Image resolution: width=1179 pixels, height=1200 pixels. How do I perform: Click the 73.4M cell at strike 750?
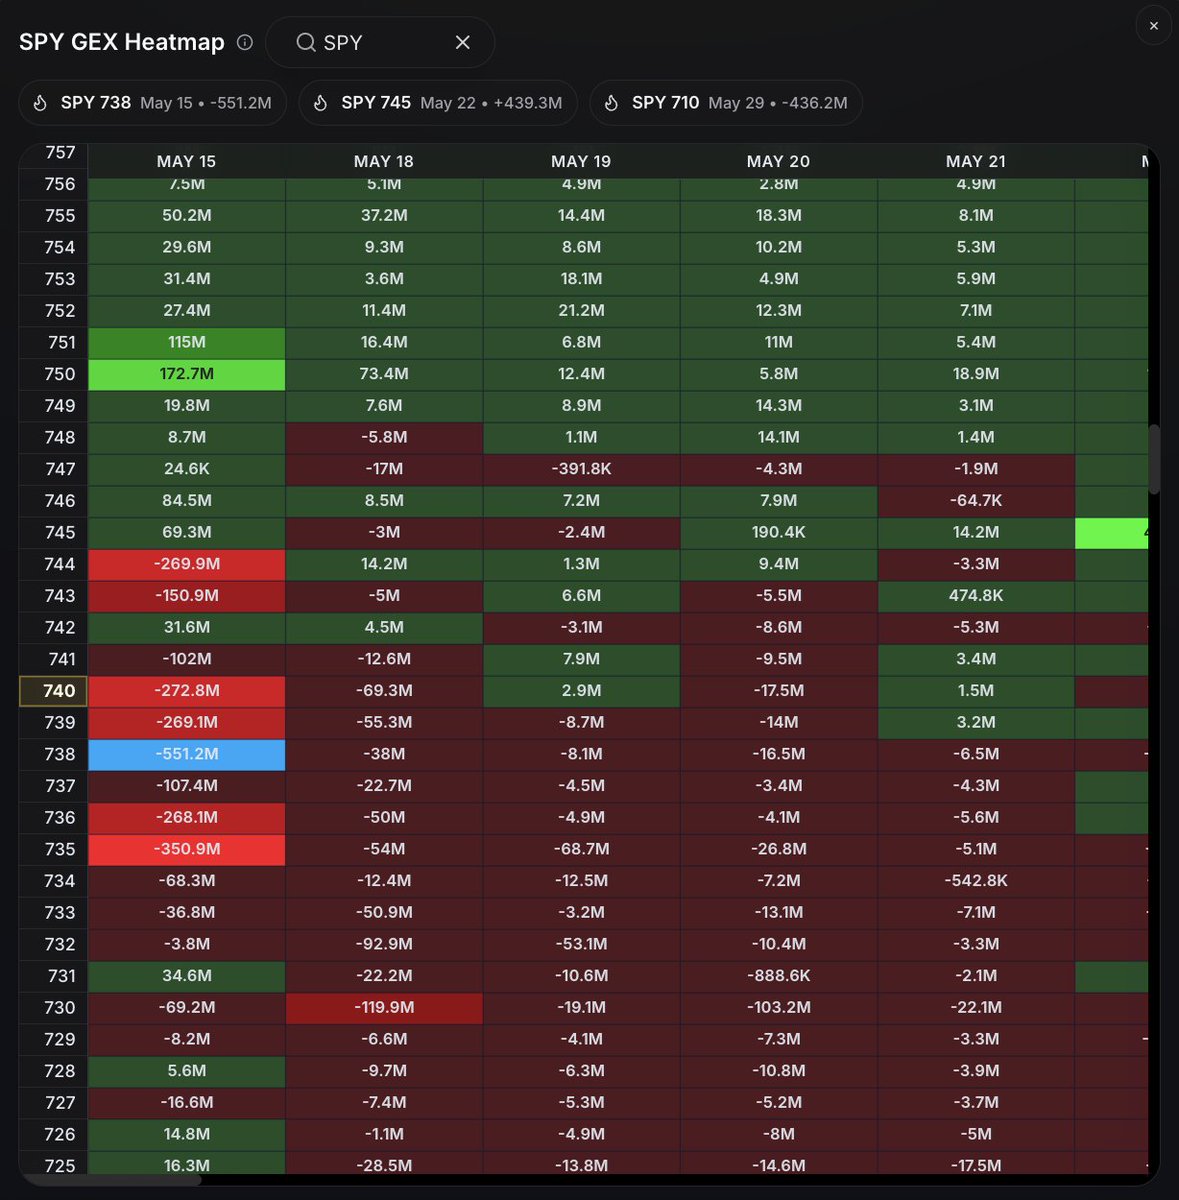click(384, 374)
